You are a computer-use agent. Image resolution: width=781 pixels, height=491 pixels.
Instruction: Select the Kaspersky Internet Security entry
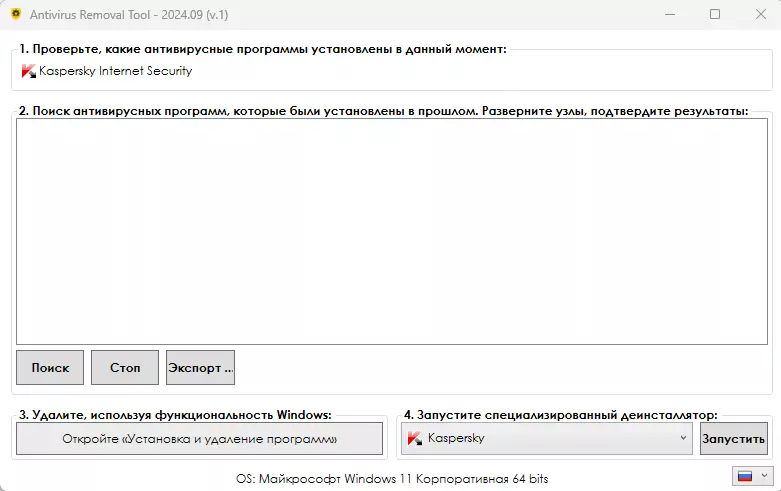point(115,71)
